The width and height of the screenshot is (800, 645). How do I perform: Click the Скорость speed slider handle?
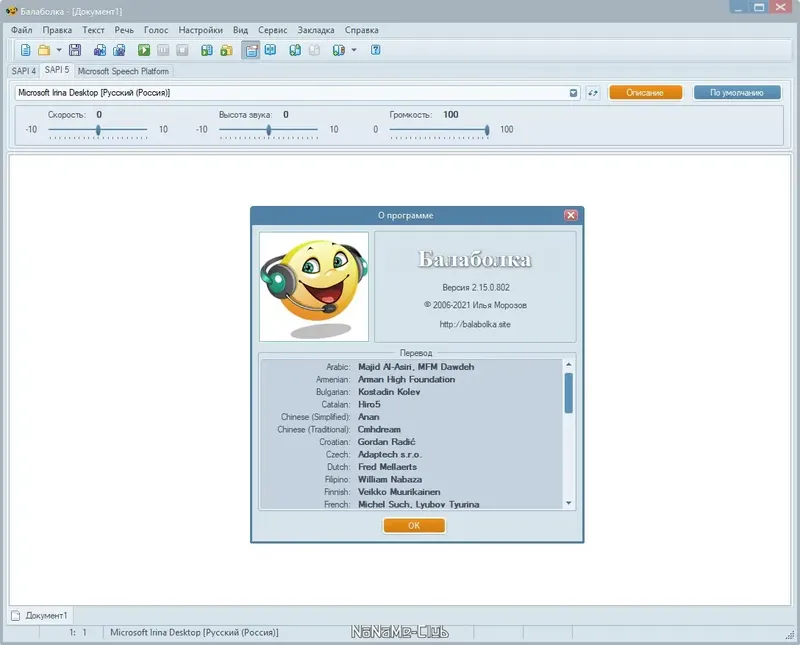tap(98, 130)
